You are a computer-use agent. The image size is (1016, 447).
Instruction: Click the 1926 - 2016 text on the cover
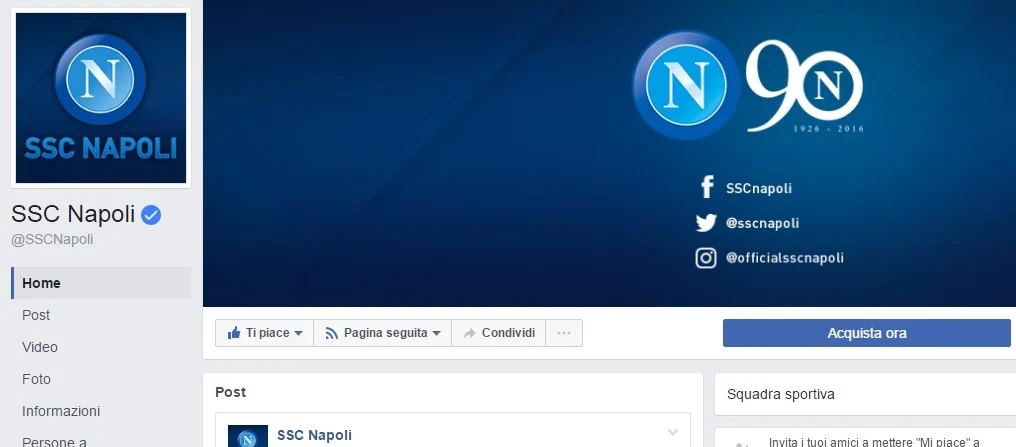point(829,129)
